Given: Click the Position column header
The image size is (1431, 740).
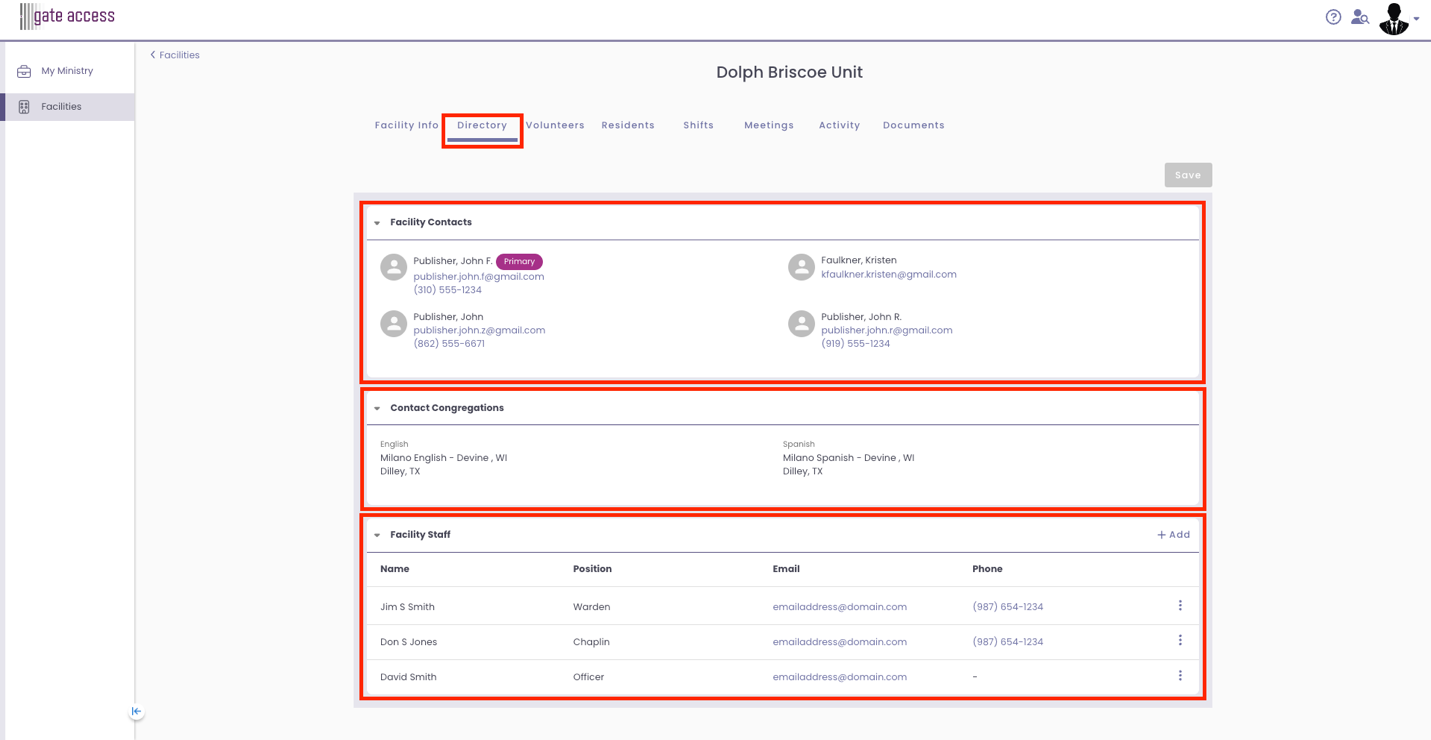Looking at the screenshot, I should click(x=592, y=569).
